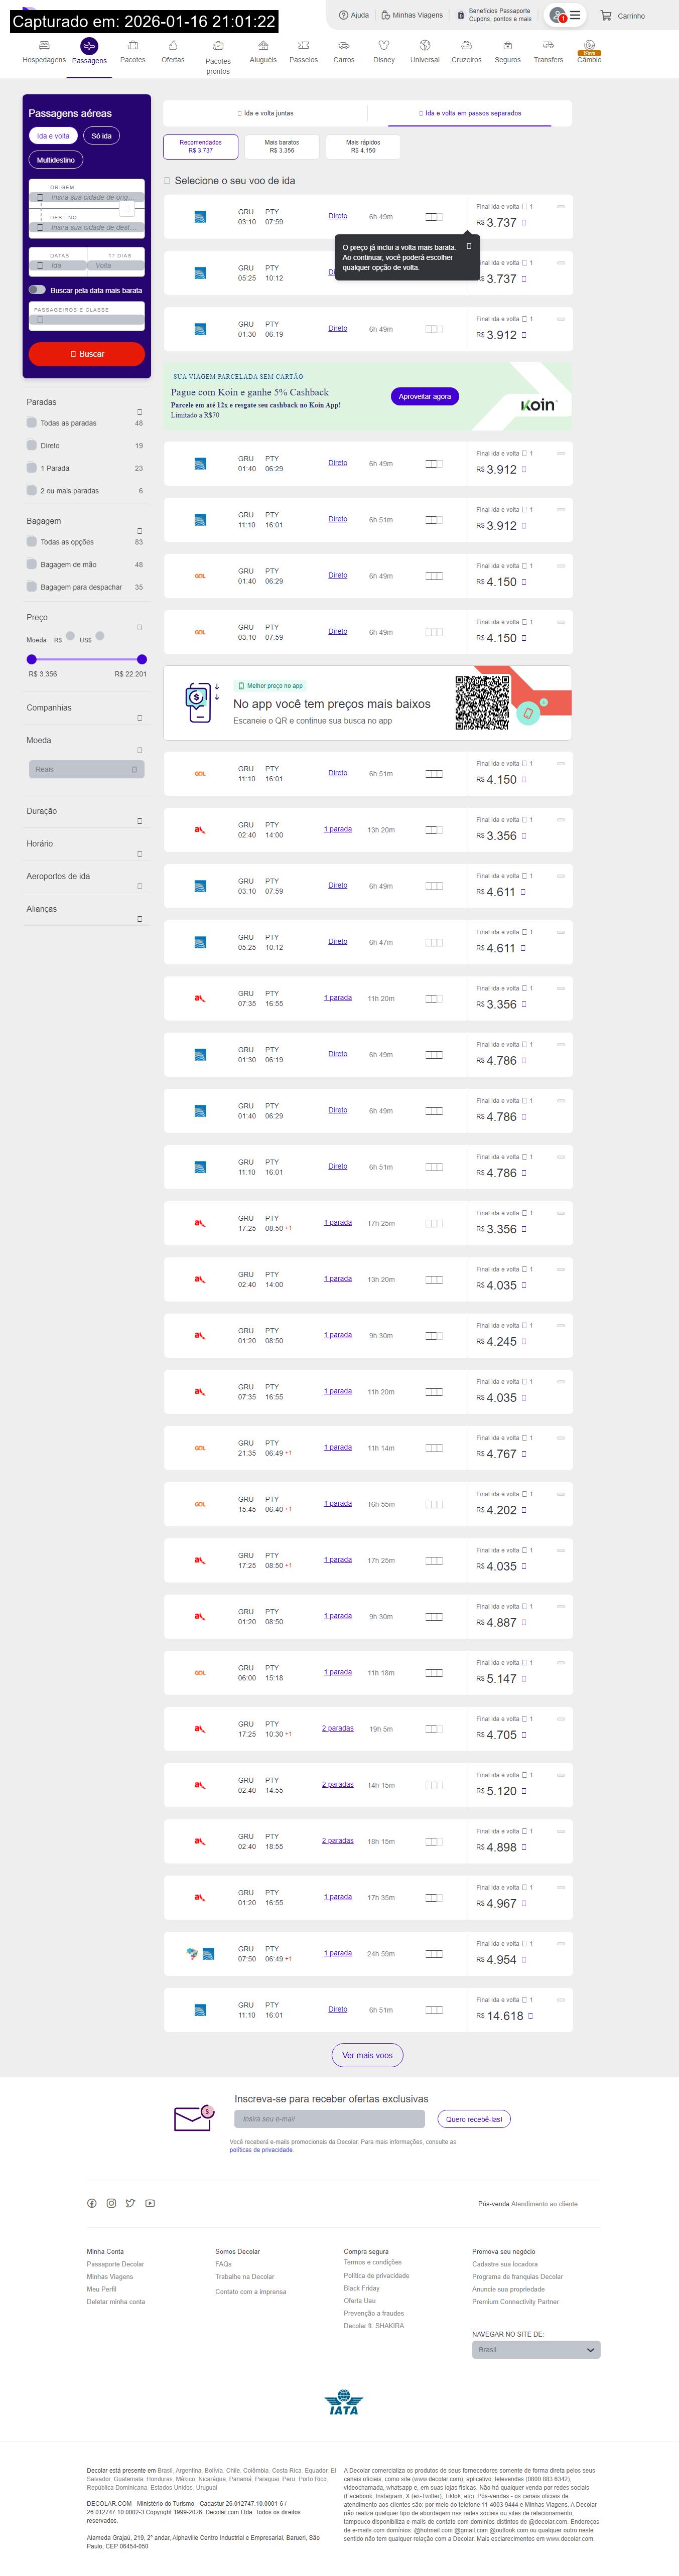Select the Mais baratos sorting tab
The width and height of the screenshot is (679, 2576).
coord(281,146)
